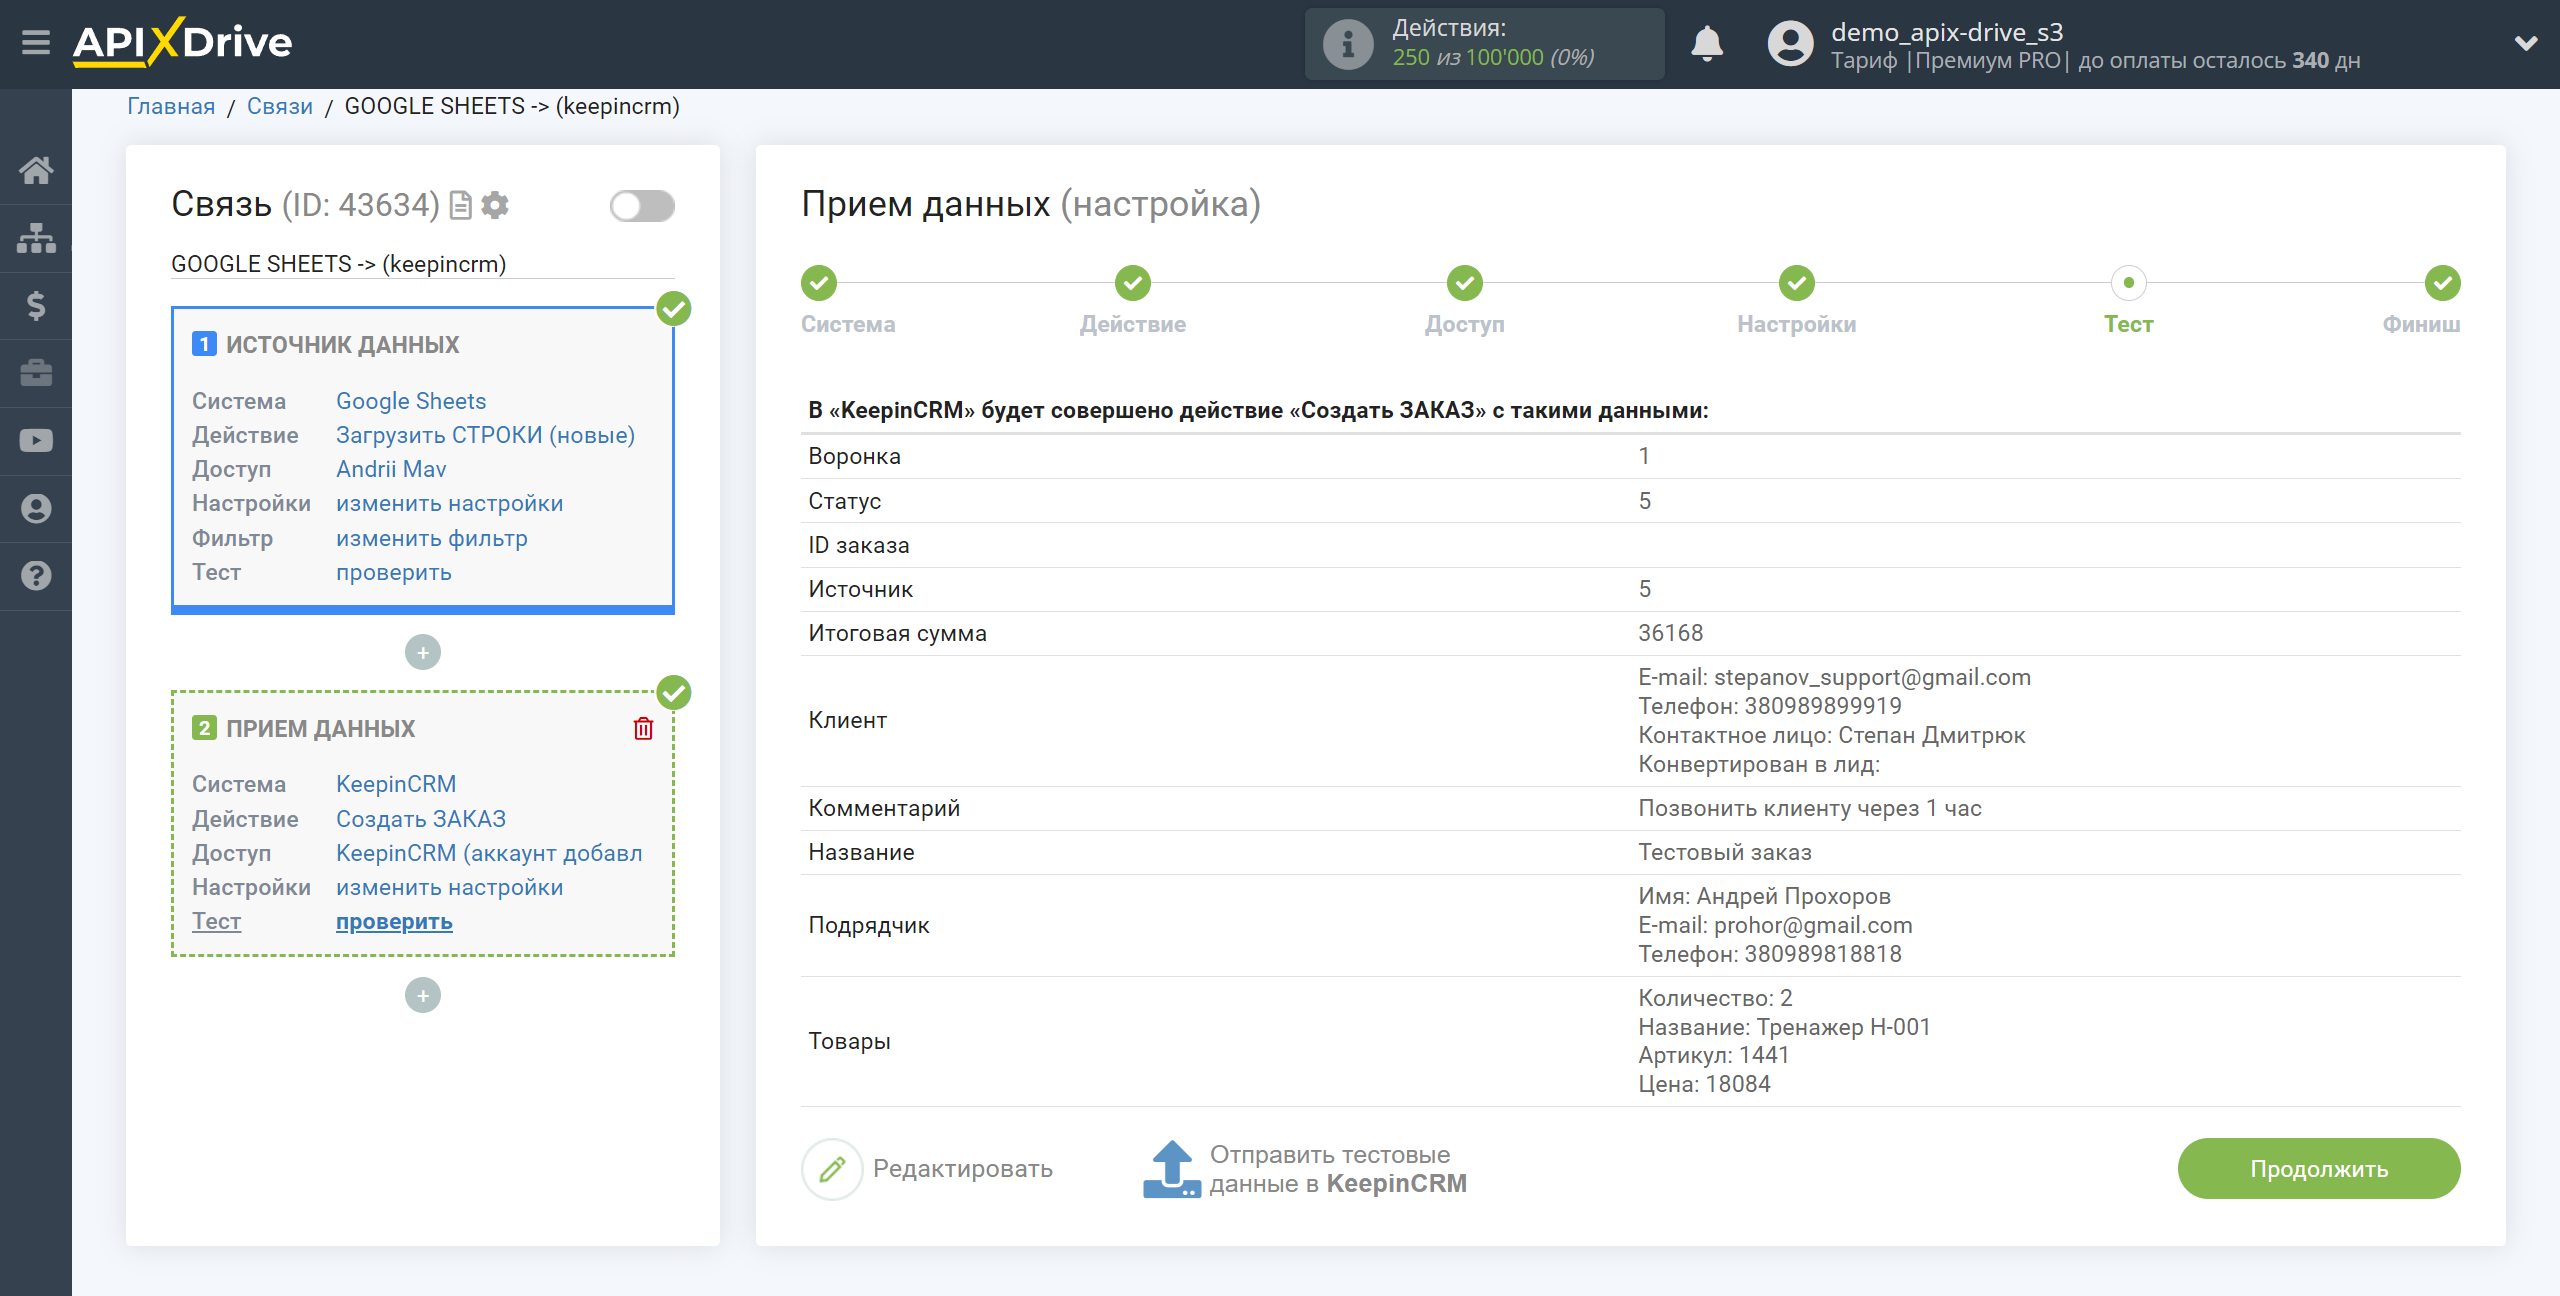Click the Редактировать label
The height and width of the screenshot is (1296, 2560).
(963, 1169)
